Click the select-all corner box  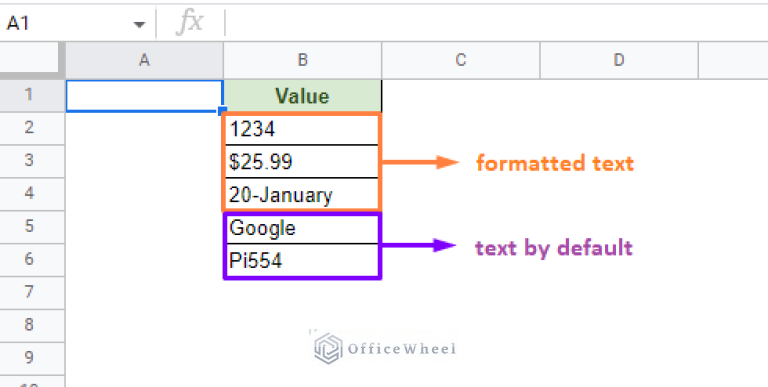pos(32,60)
